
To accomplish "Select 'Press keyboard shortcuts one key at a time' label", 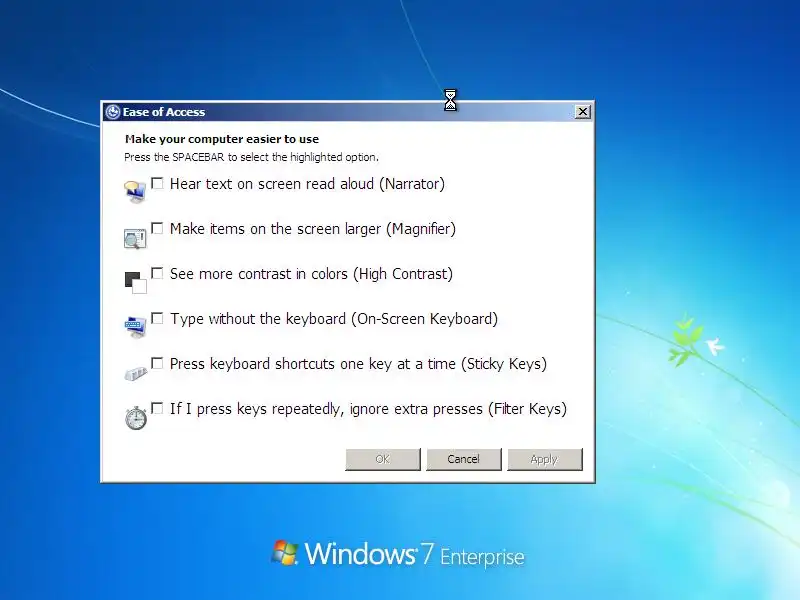I will coord(358,364).
